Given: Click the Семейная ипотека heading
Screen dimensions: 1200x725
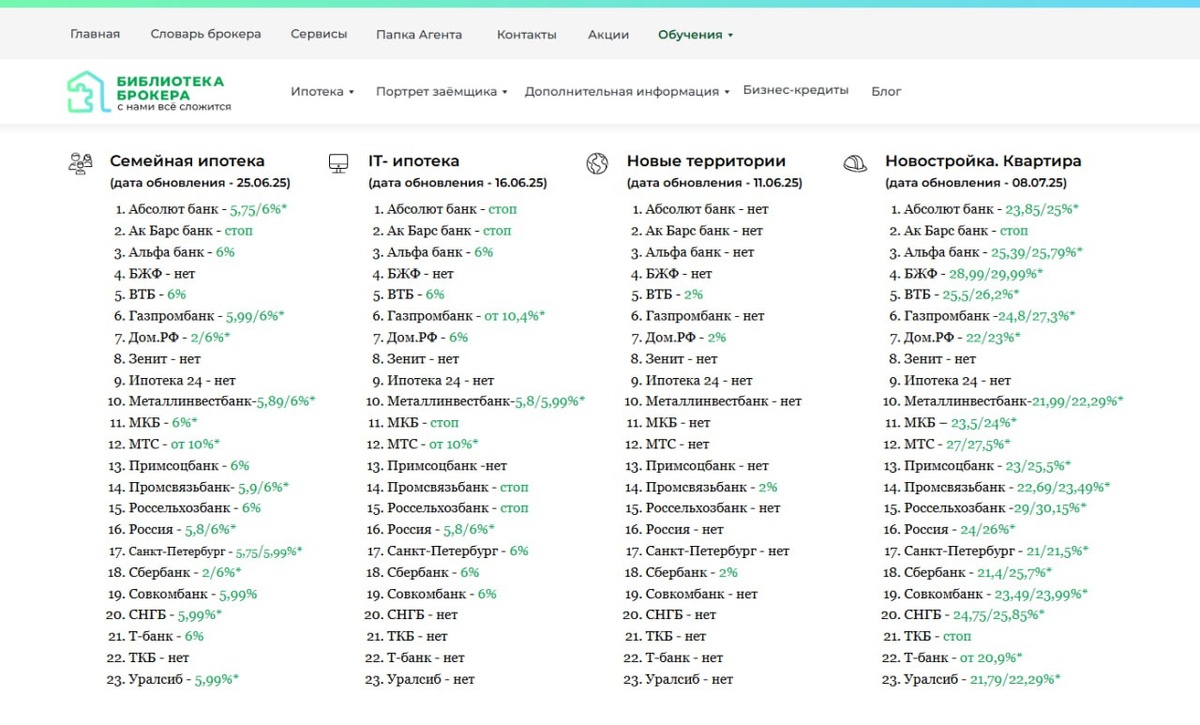Looking at the screenshot, I should 187,161.
